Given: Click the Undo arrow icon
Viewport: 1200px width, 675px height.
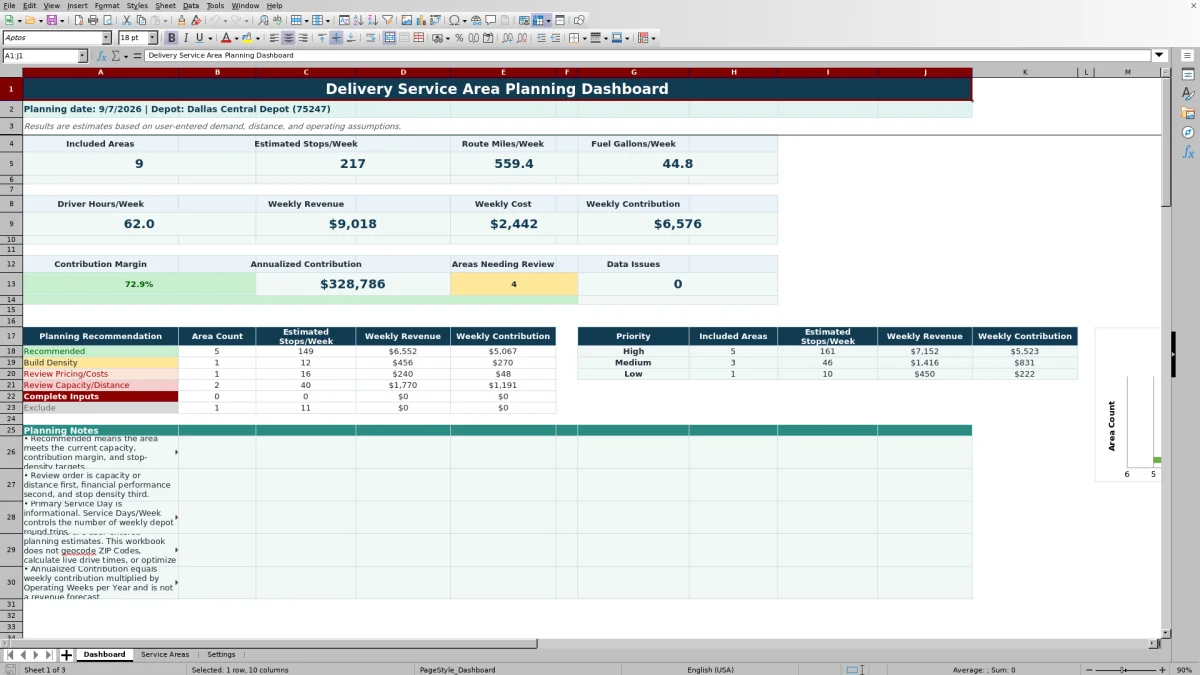Looking at the screenshot, I should [215, 20].
